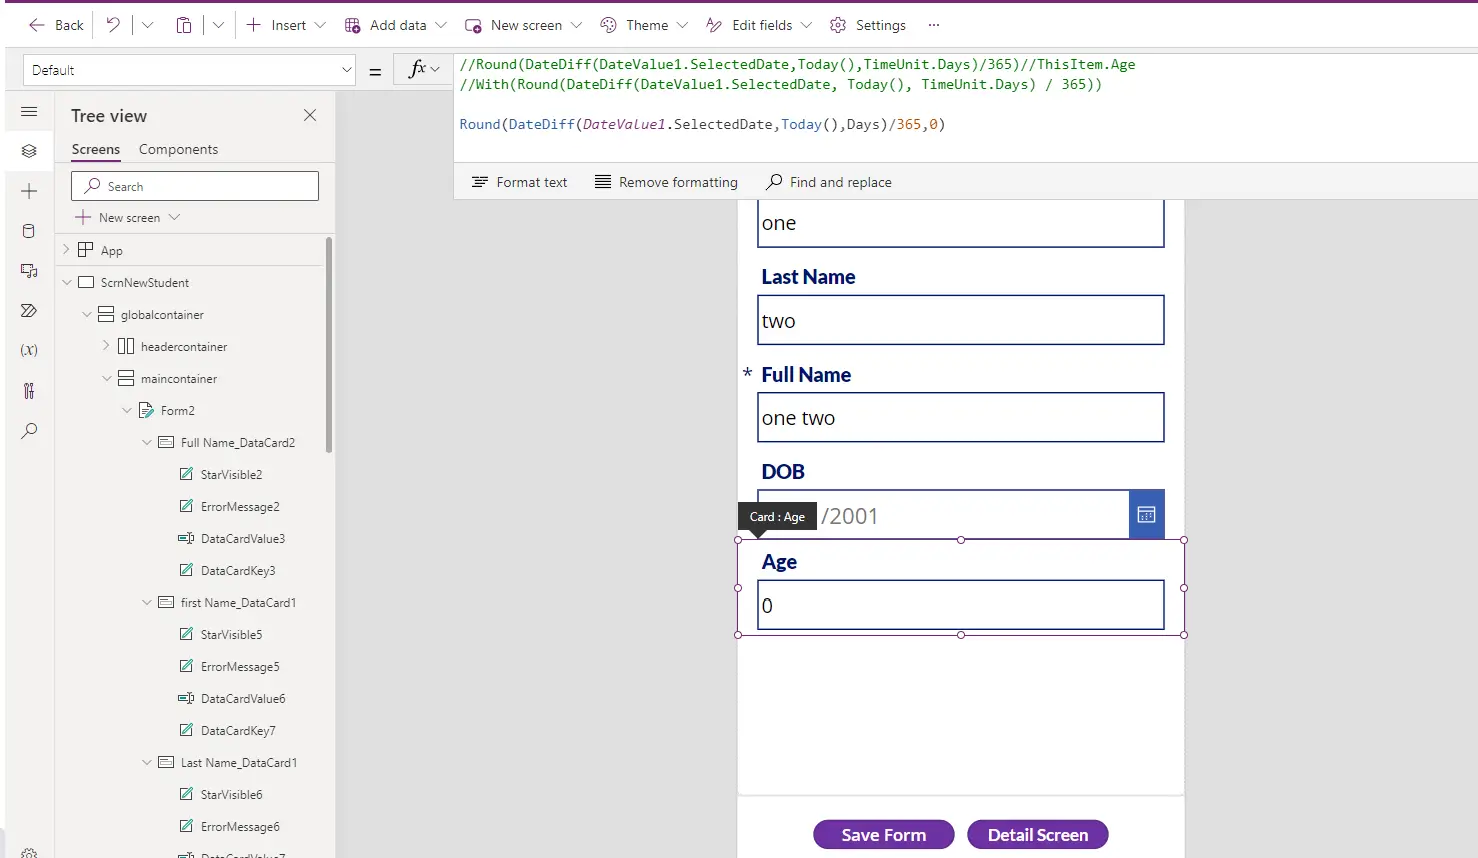This screenshot has height=858, width=1478.
Task: Select the Insert plus icon in the sidebar
Action: (x=28, y=191)
